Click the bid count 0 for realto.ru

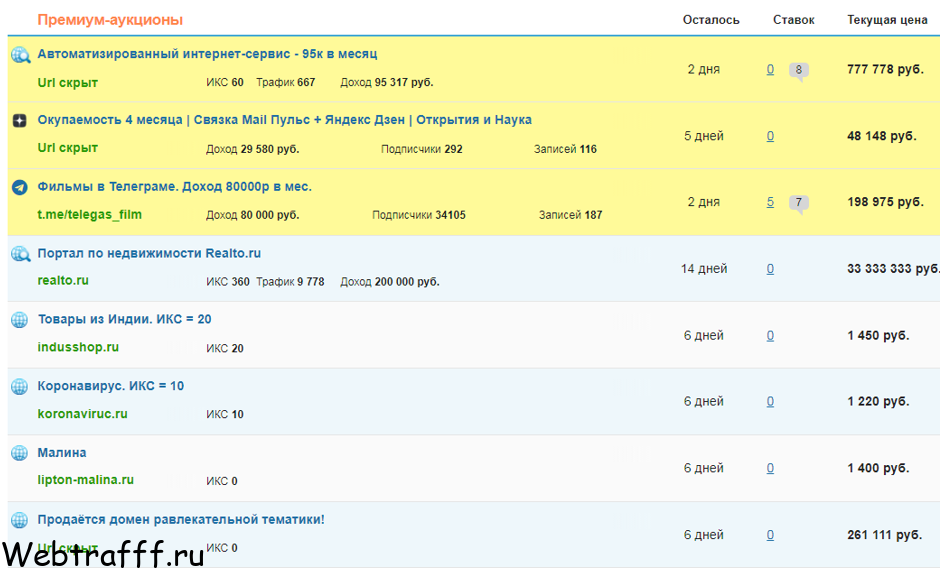pyautogui.click(x=770, y=269)
